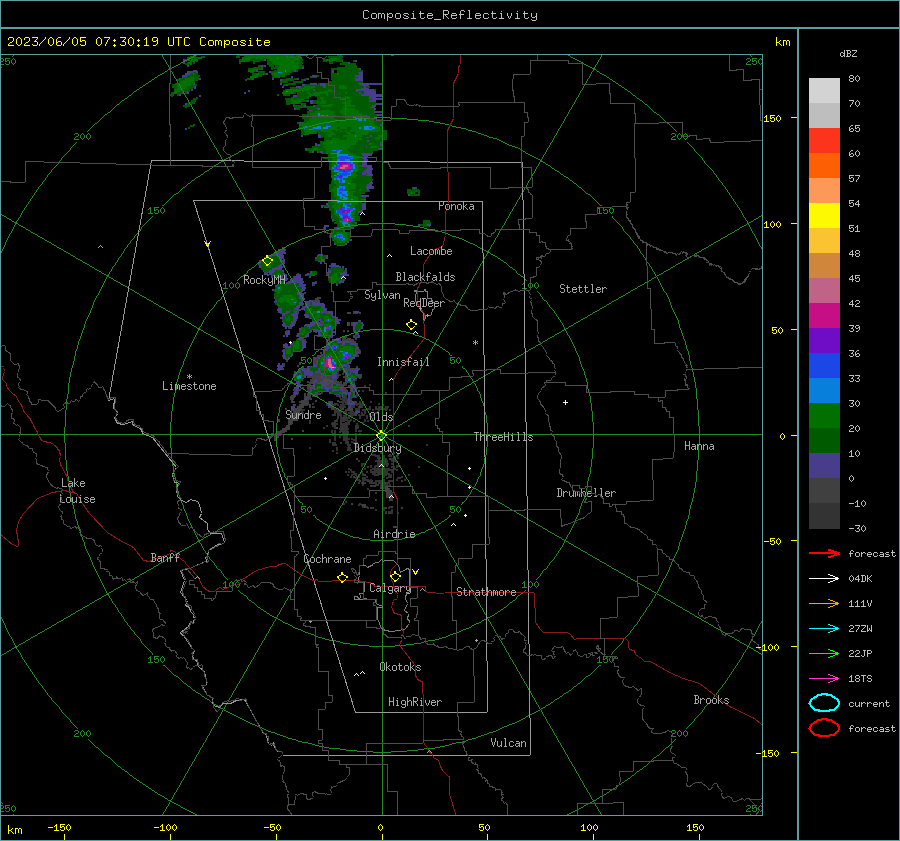Click the cyan 27ZW arrow icon
Viewport: 900px width, 841px height.
point(824,629)
